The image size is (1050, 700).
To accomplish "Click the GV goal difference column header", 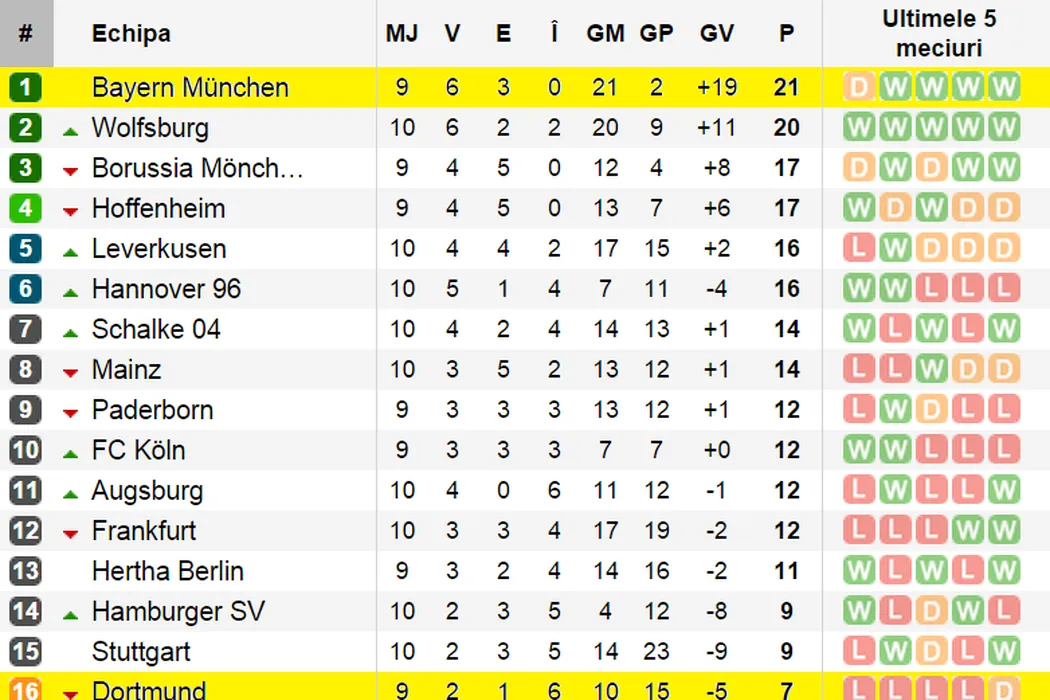I will click(x=716, y=33).
